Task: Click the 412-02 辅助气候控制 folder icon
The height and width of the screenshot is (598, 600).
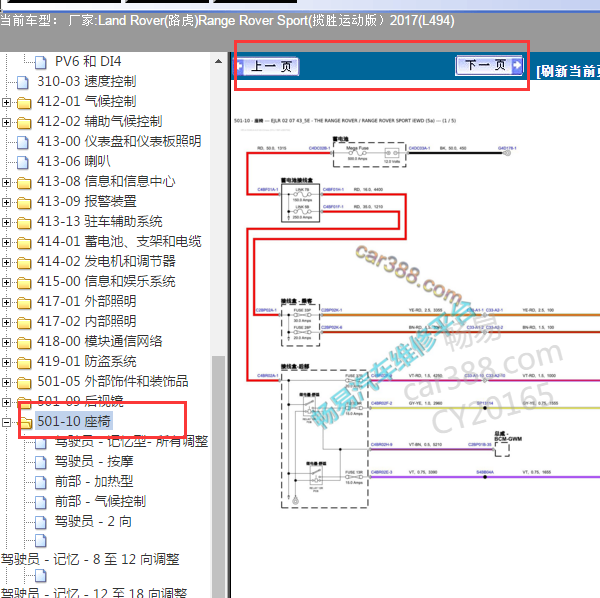Action: [x=24, y=123]
